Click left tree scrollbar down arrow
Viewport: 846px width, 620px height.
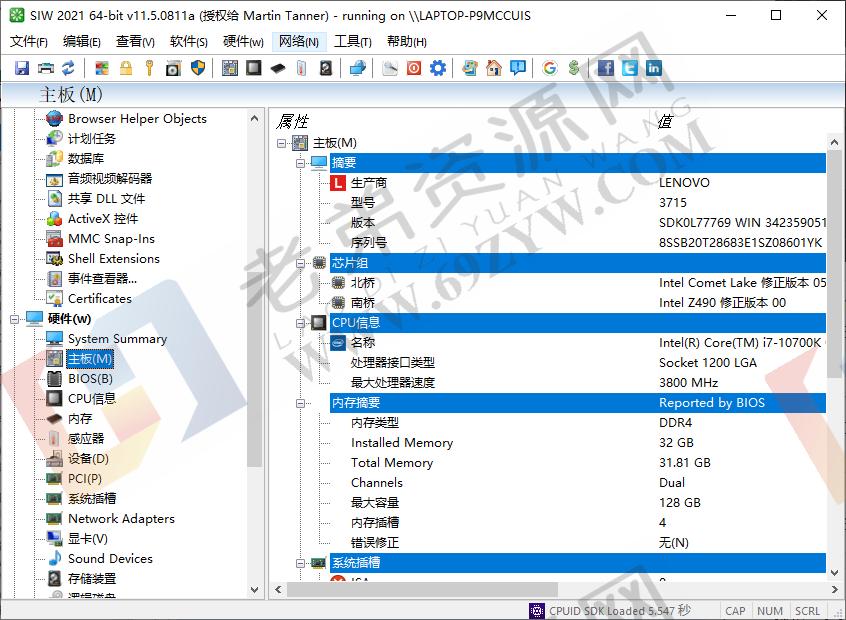pyautogui.click(x=255, y=590)
